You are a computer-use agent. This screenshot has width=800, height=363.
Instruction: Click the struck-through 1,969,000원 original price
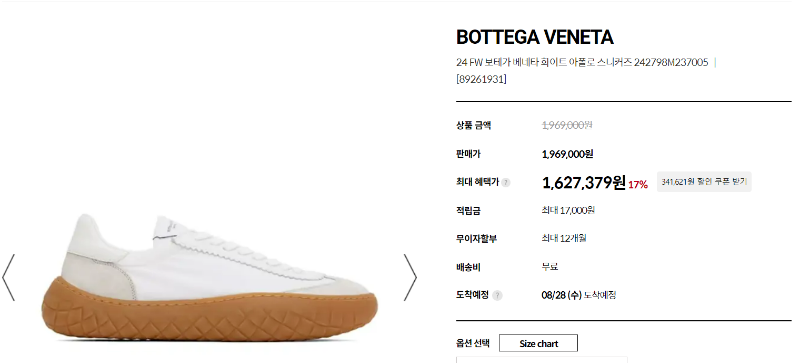pos(567,125)
